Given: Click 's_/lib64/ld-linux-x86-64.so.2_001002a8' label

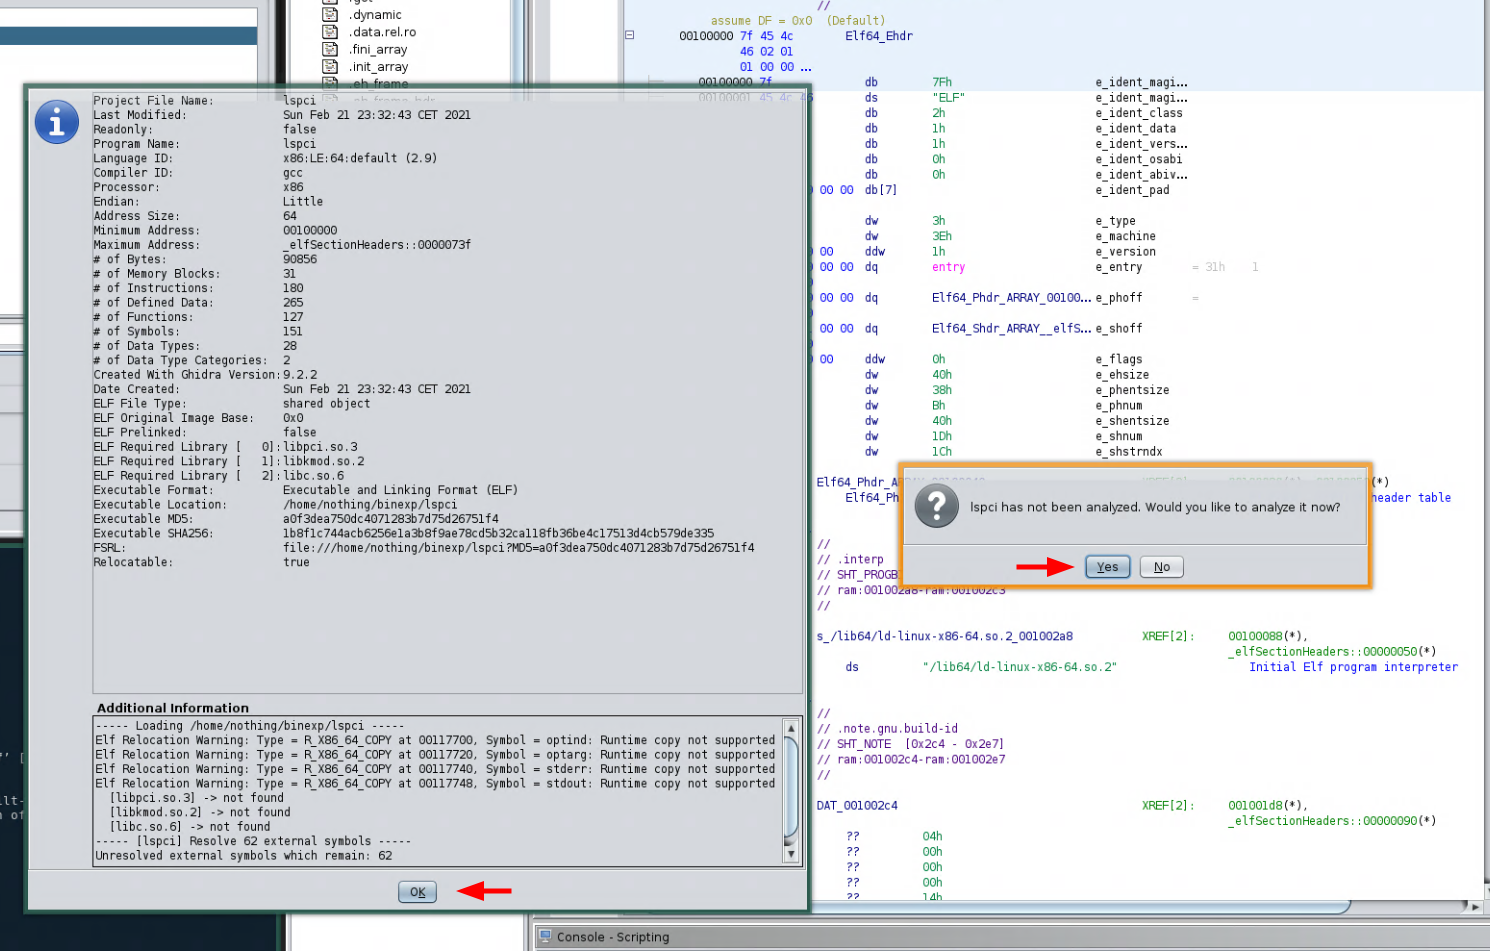Looking at the screenshot, I should tap(944, 636).
